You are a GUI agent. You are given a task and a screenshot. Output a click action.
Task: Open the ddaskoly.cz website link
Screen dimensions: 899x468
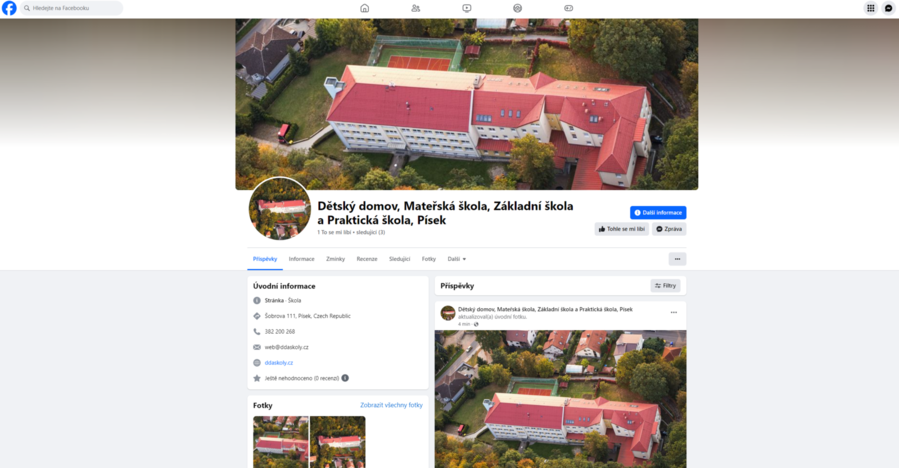click(279, 363)
